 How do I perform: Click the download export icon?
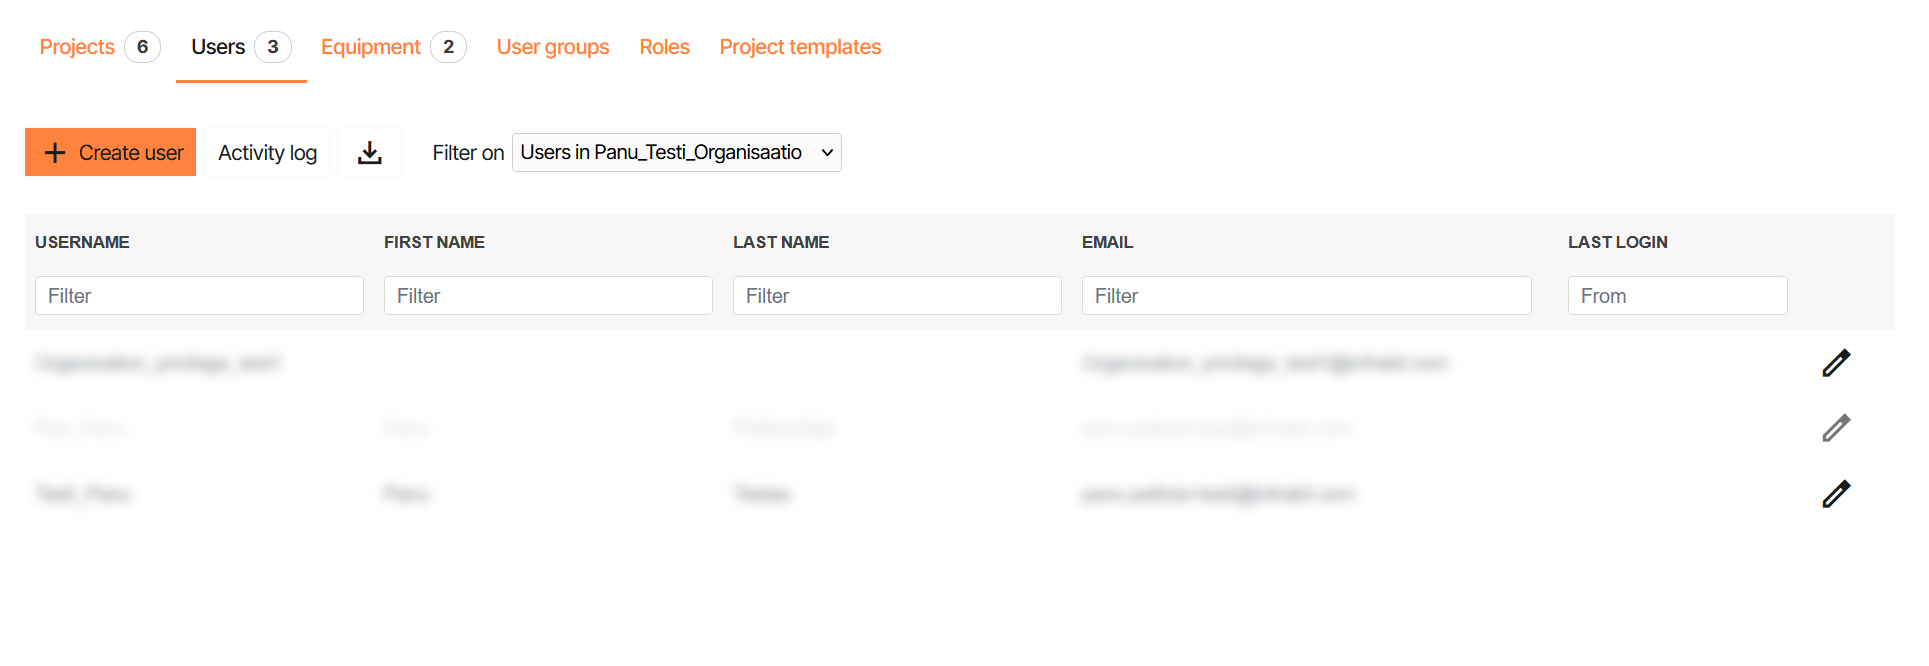370,152
